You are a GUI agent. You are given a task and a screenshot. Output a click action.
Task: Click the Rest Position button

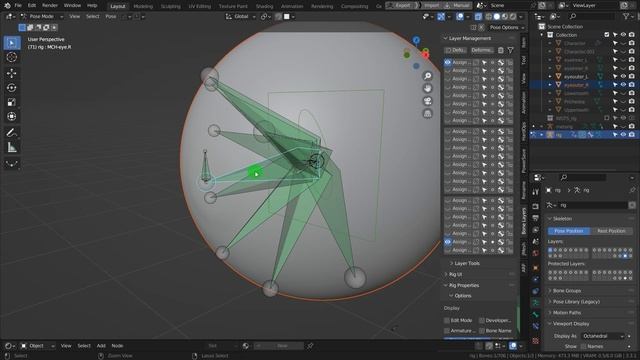611,231
